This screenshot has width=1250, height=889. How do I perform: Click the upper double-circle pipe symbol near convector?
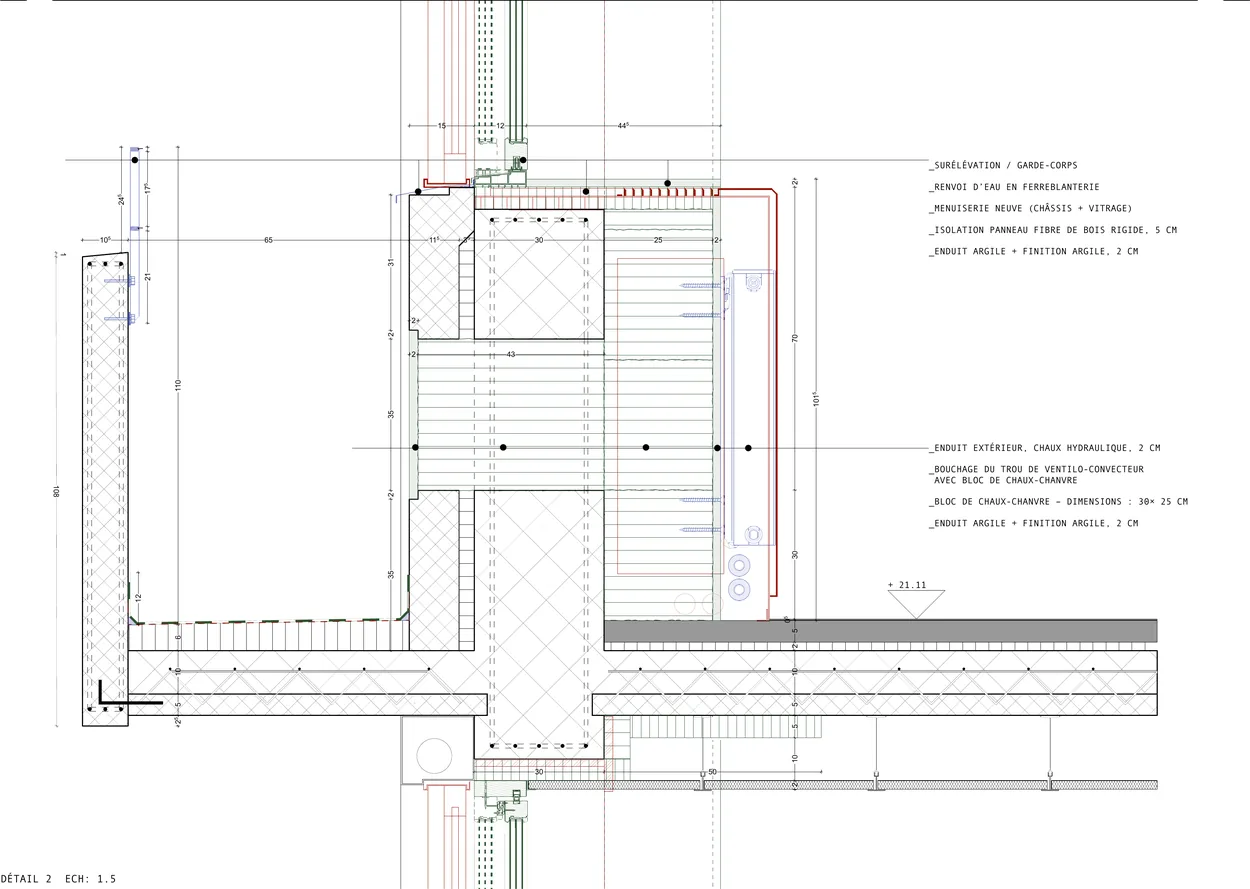(x=739, y=565)
